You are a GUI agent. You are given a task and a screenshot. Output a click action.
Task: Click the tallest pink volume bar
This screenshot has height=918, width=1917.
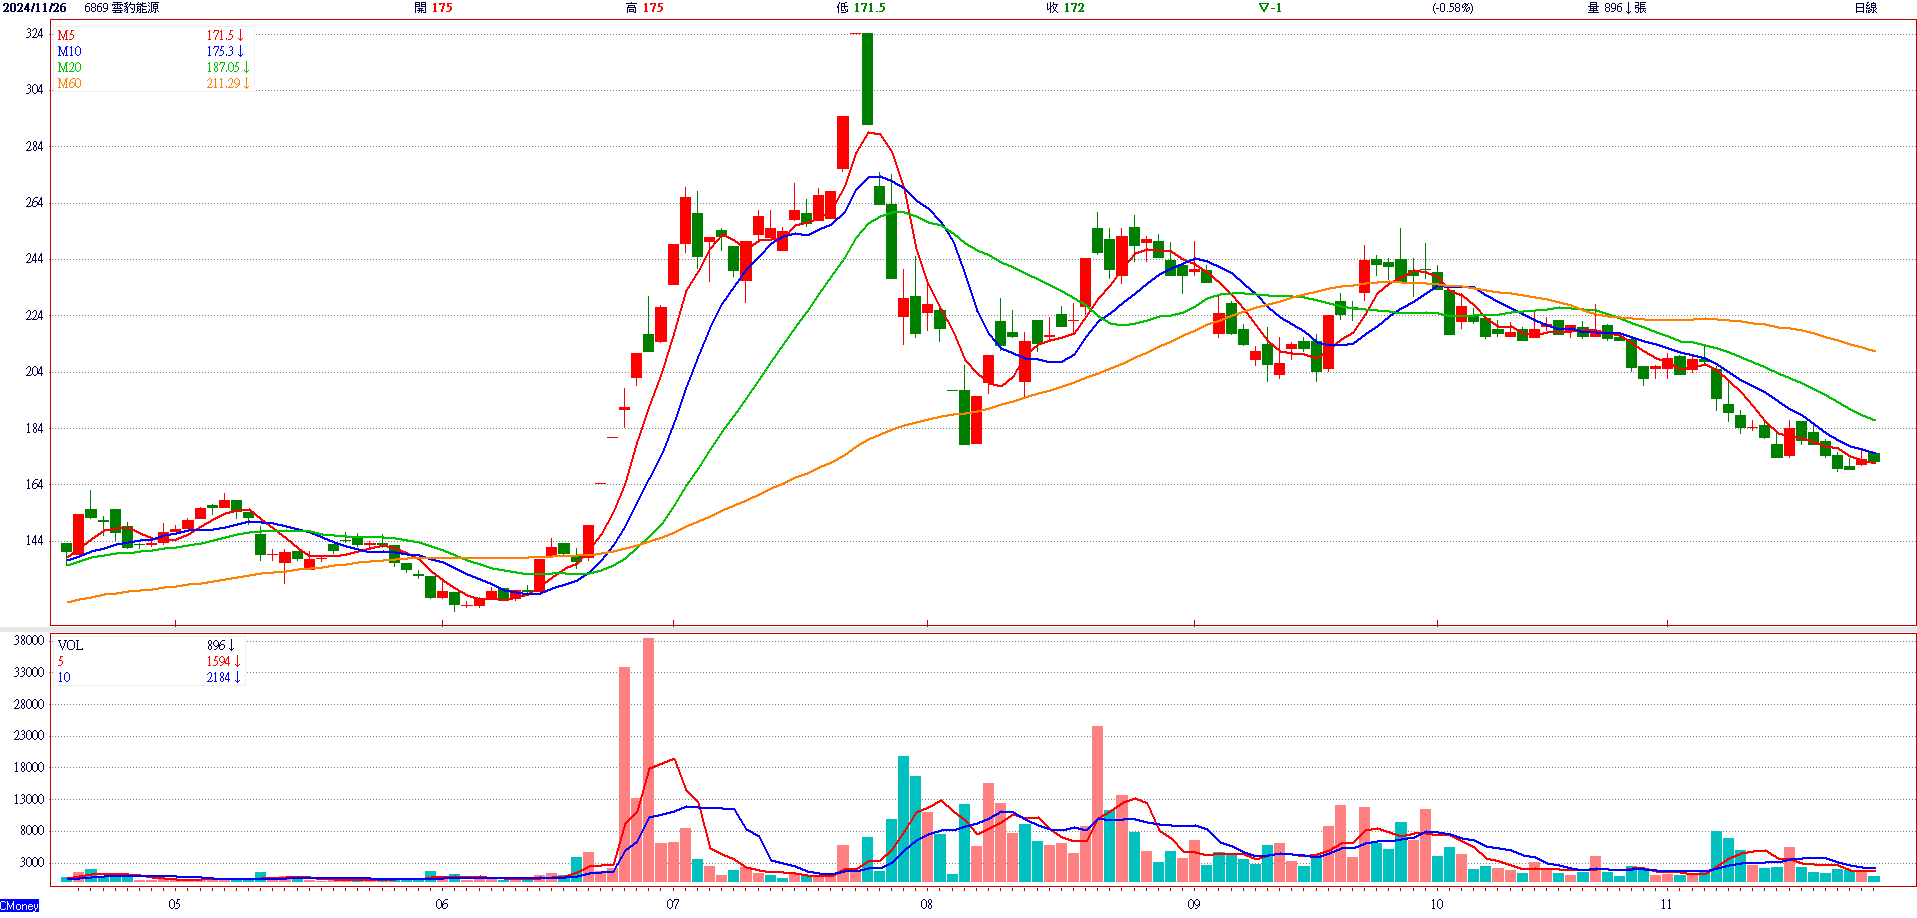tap(648, 758)
